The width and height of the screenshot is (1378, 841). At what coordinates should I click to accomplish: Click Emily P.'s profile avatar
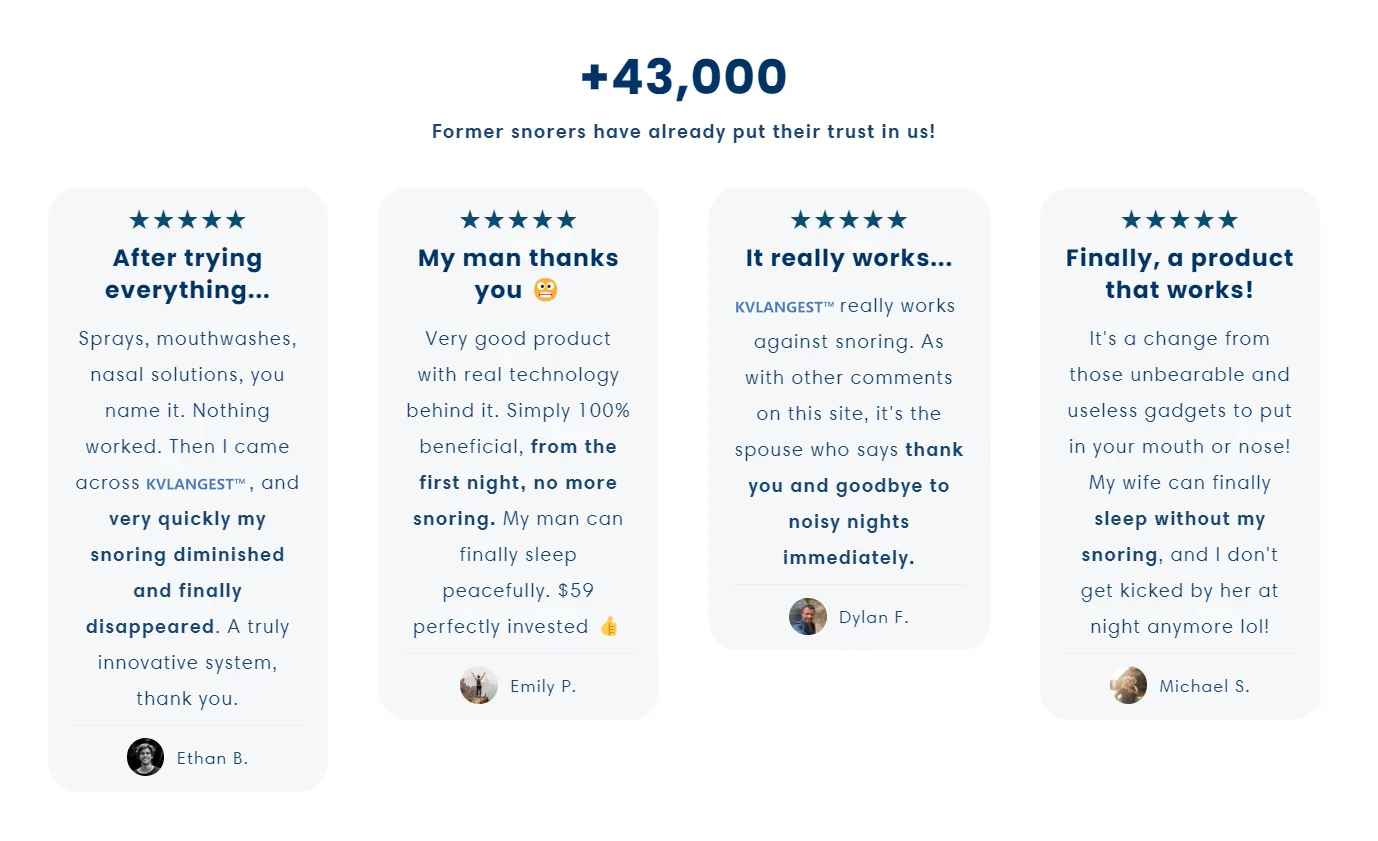[x=479, y=685]
